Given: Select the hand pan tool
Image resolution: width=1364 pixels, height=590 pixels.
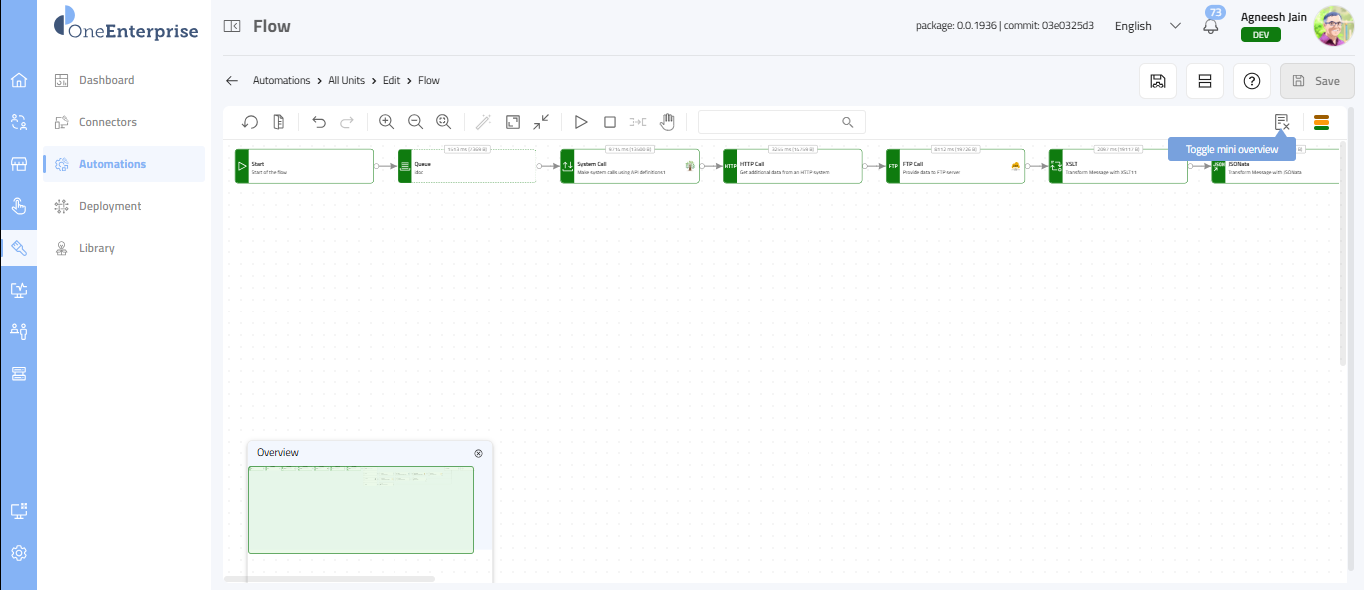Looking at the screenshot, I should 667,122.
